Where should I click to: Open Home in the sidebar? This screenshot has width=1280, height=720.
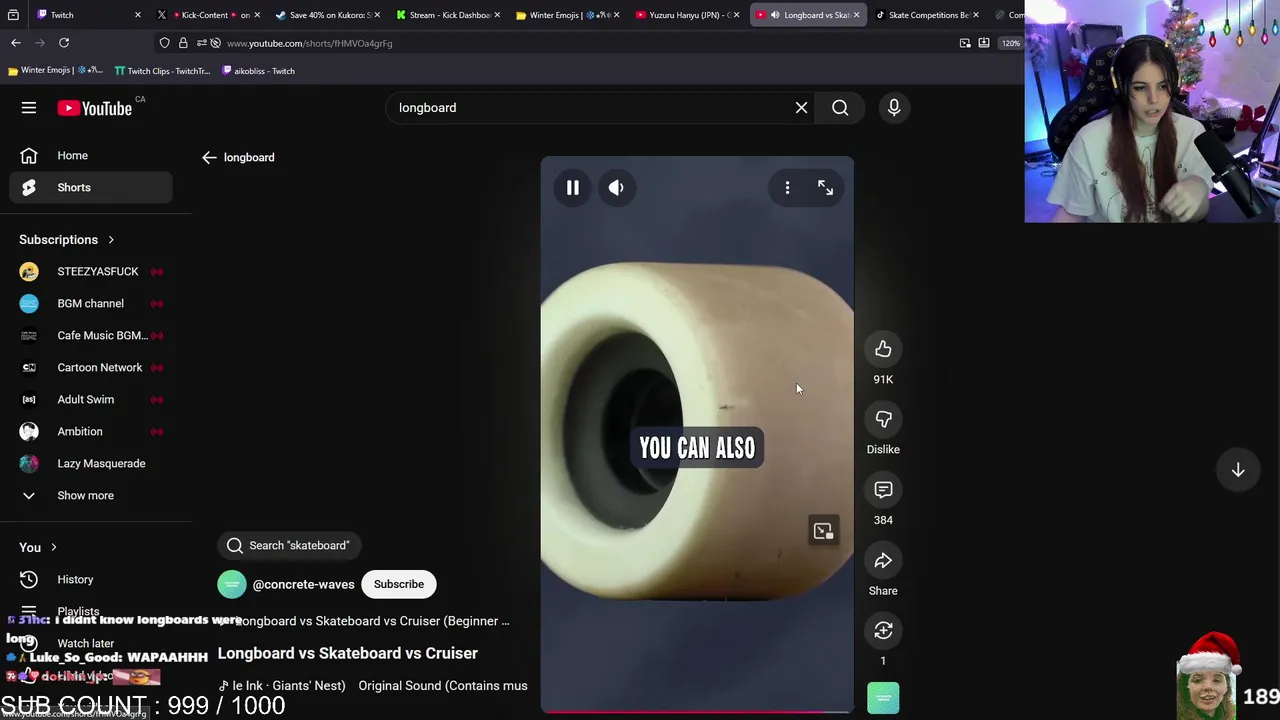(x=91, y=156)
